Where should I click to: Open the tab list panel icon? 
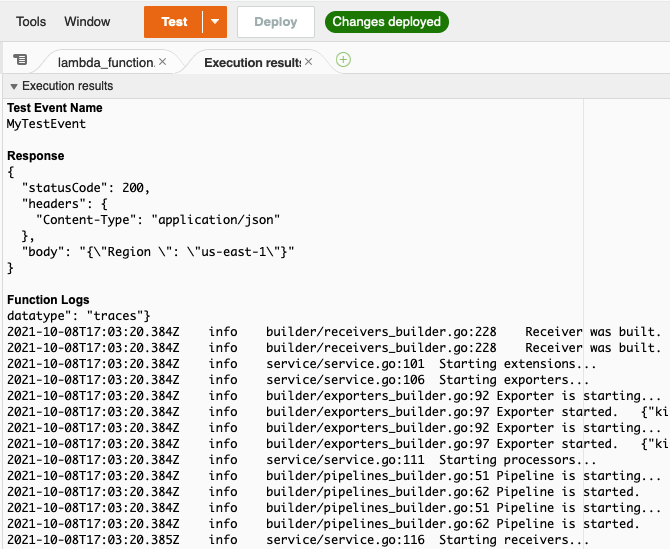pos(20,59)
